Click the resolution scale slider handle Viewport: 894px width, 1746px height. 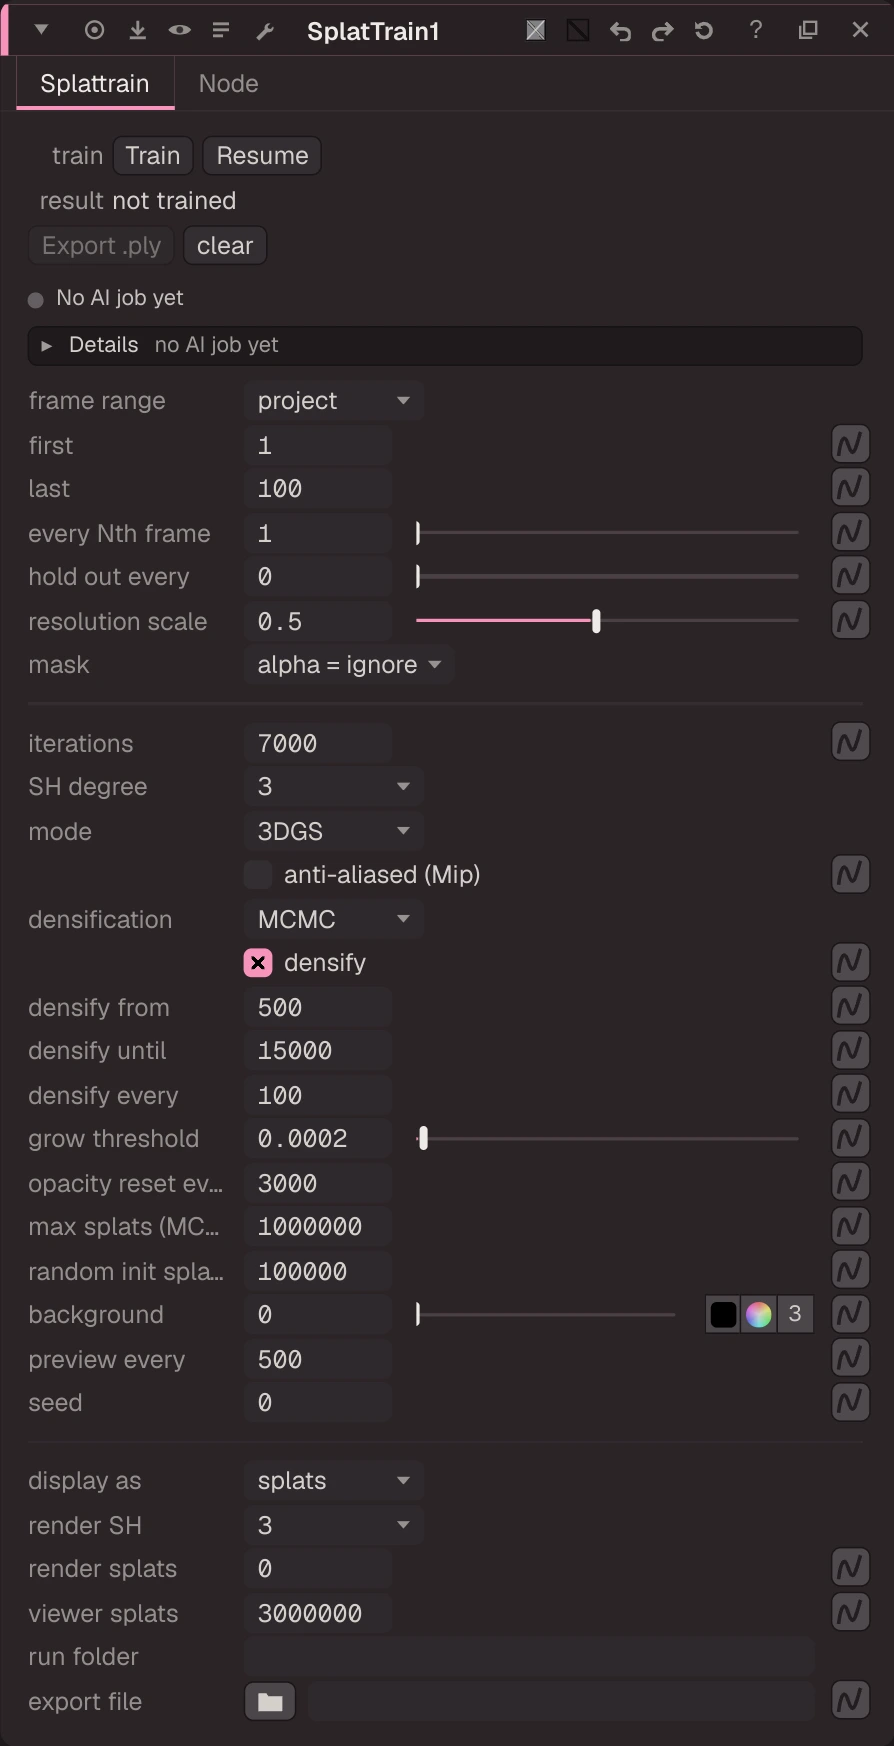[596, 621]
